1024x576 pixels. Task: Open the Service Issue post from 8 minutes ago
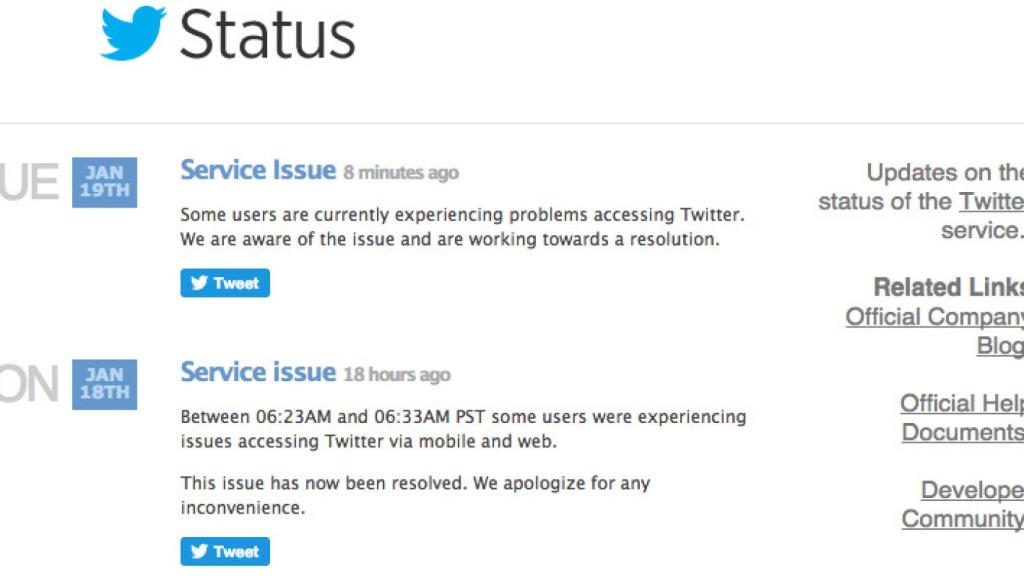tap(258, 170)
